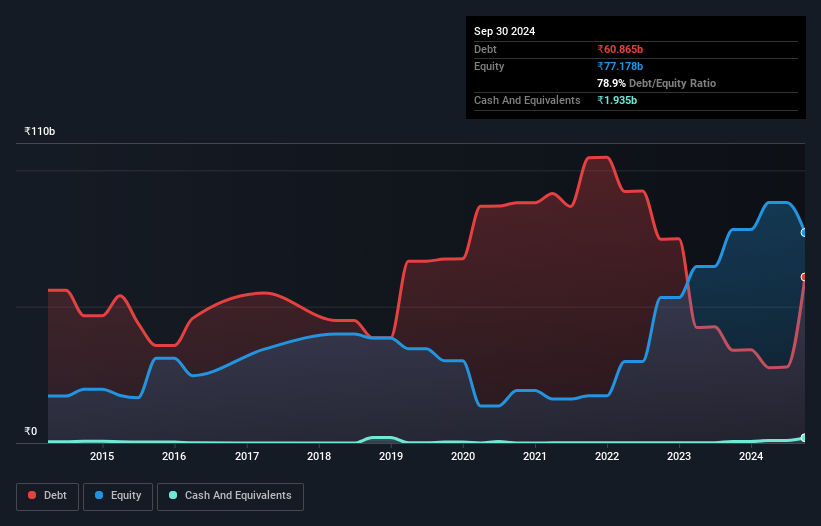
Task: Click the 2023 x-axis label
Action: [x=679, y=456]
